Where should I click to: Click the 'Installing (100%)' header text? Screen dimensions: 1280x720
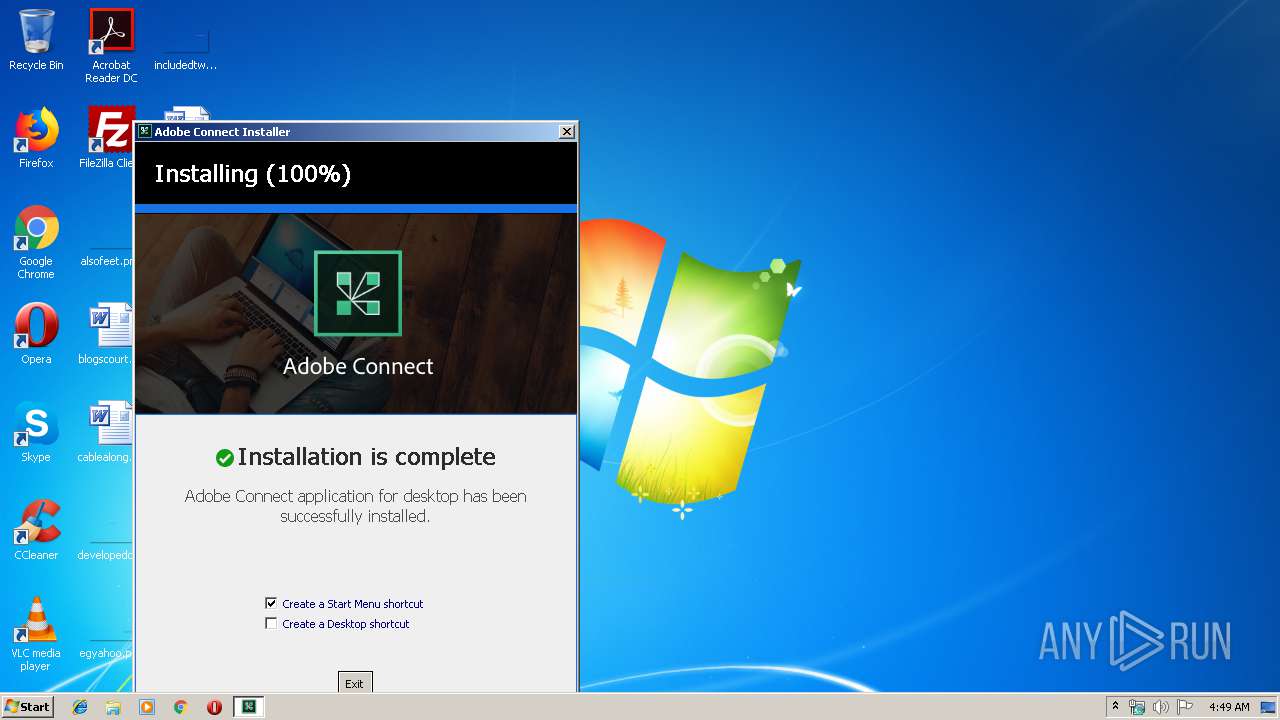253,174
